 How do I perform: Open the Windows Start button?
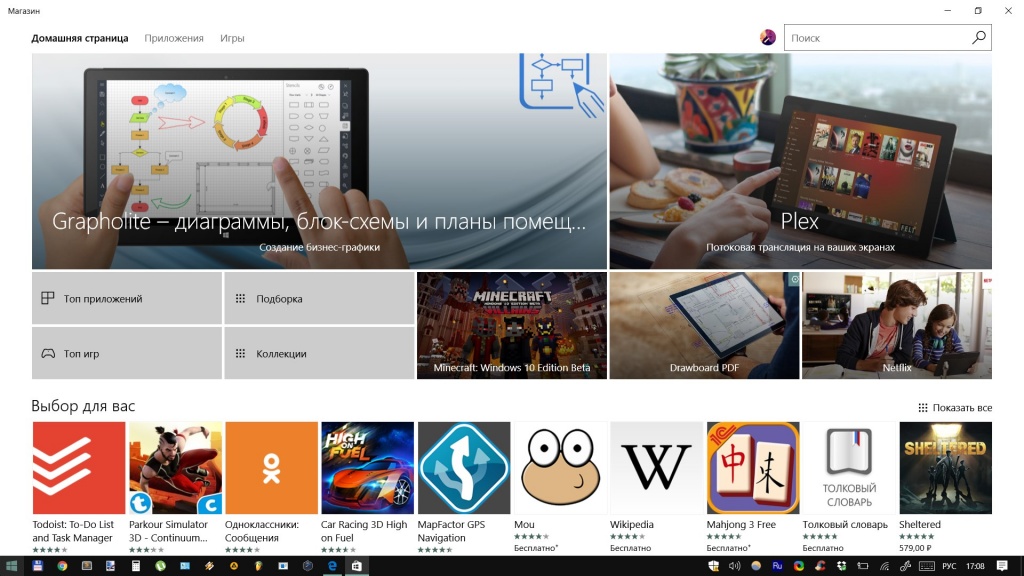click(x=11, y=566)
